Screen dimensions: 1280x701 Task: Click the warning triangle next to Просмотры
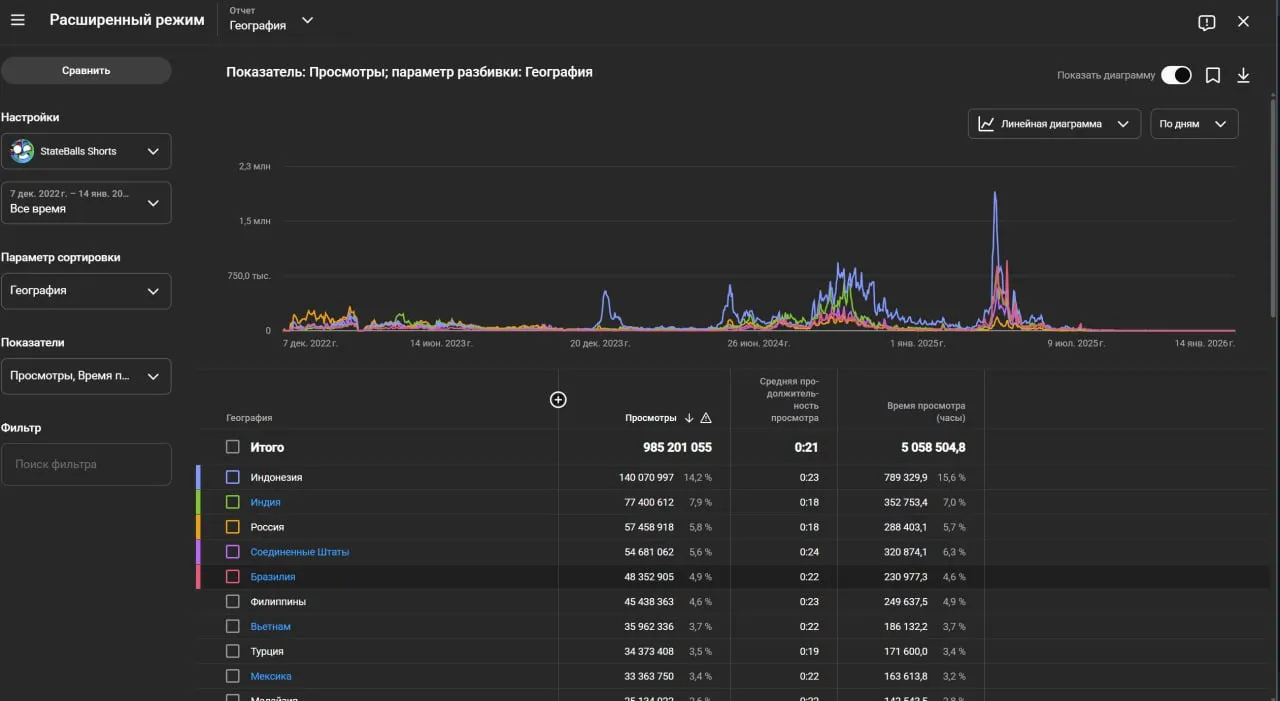(x=706, y=418)
